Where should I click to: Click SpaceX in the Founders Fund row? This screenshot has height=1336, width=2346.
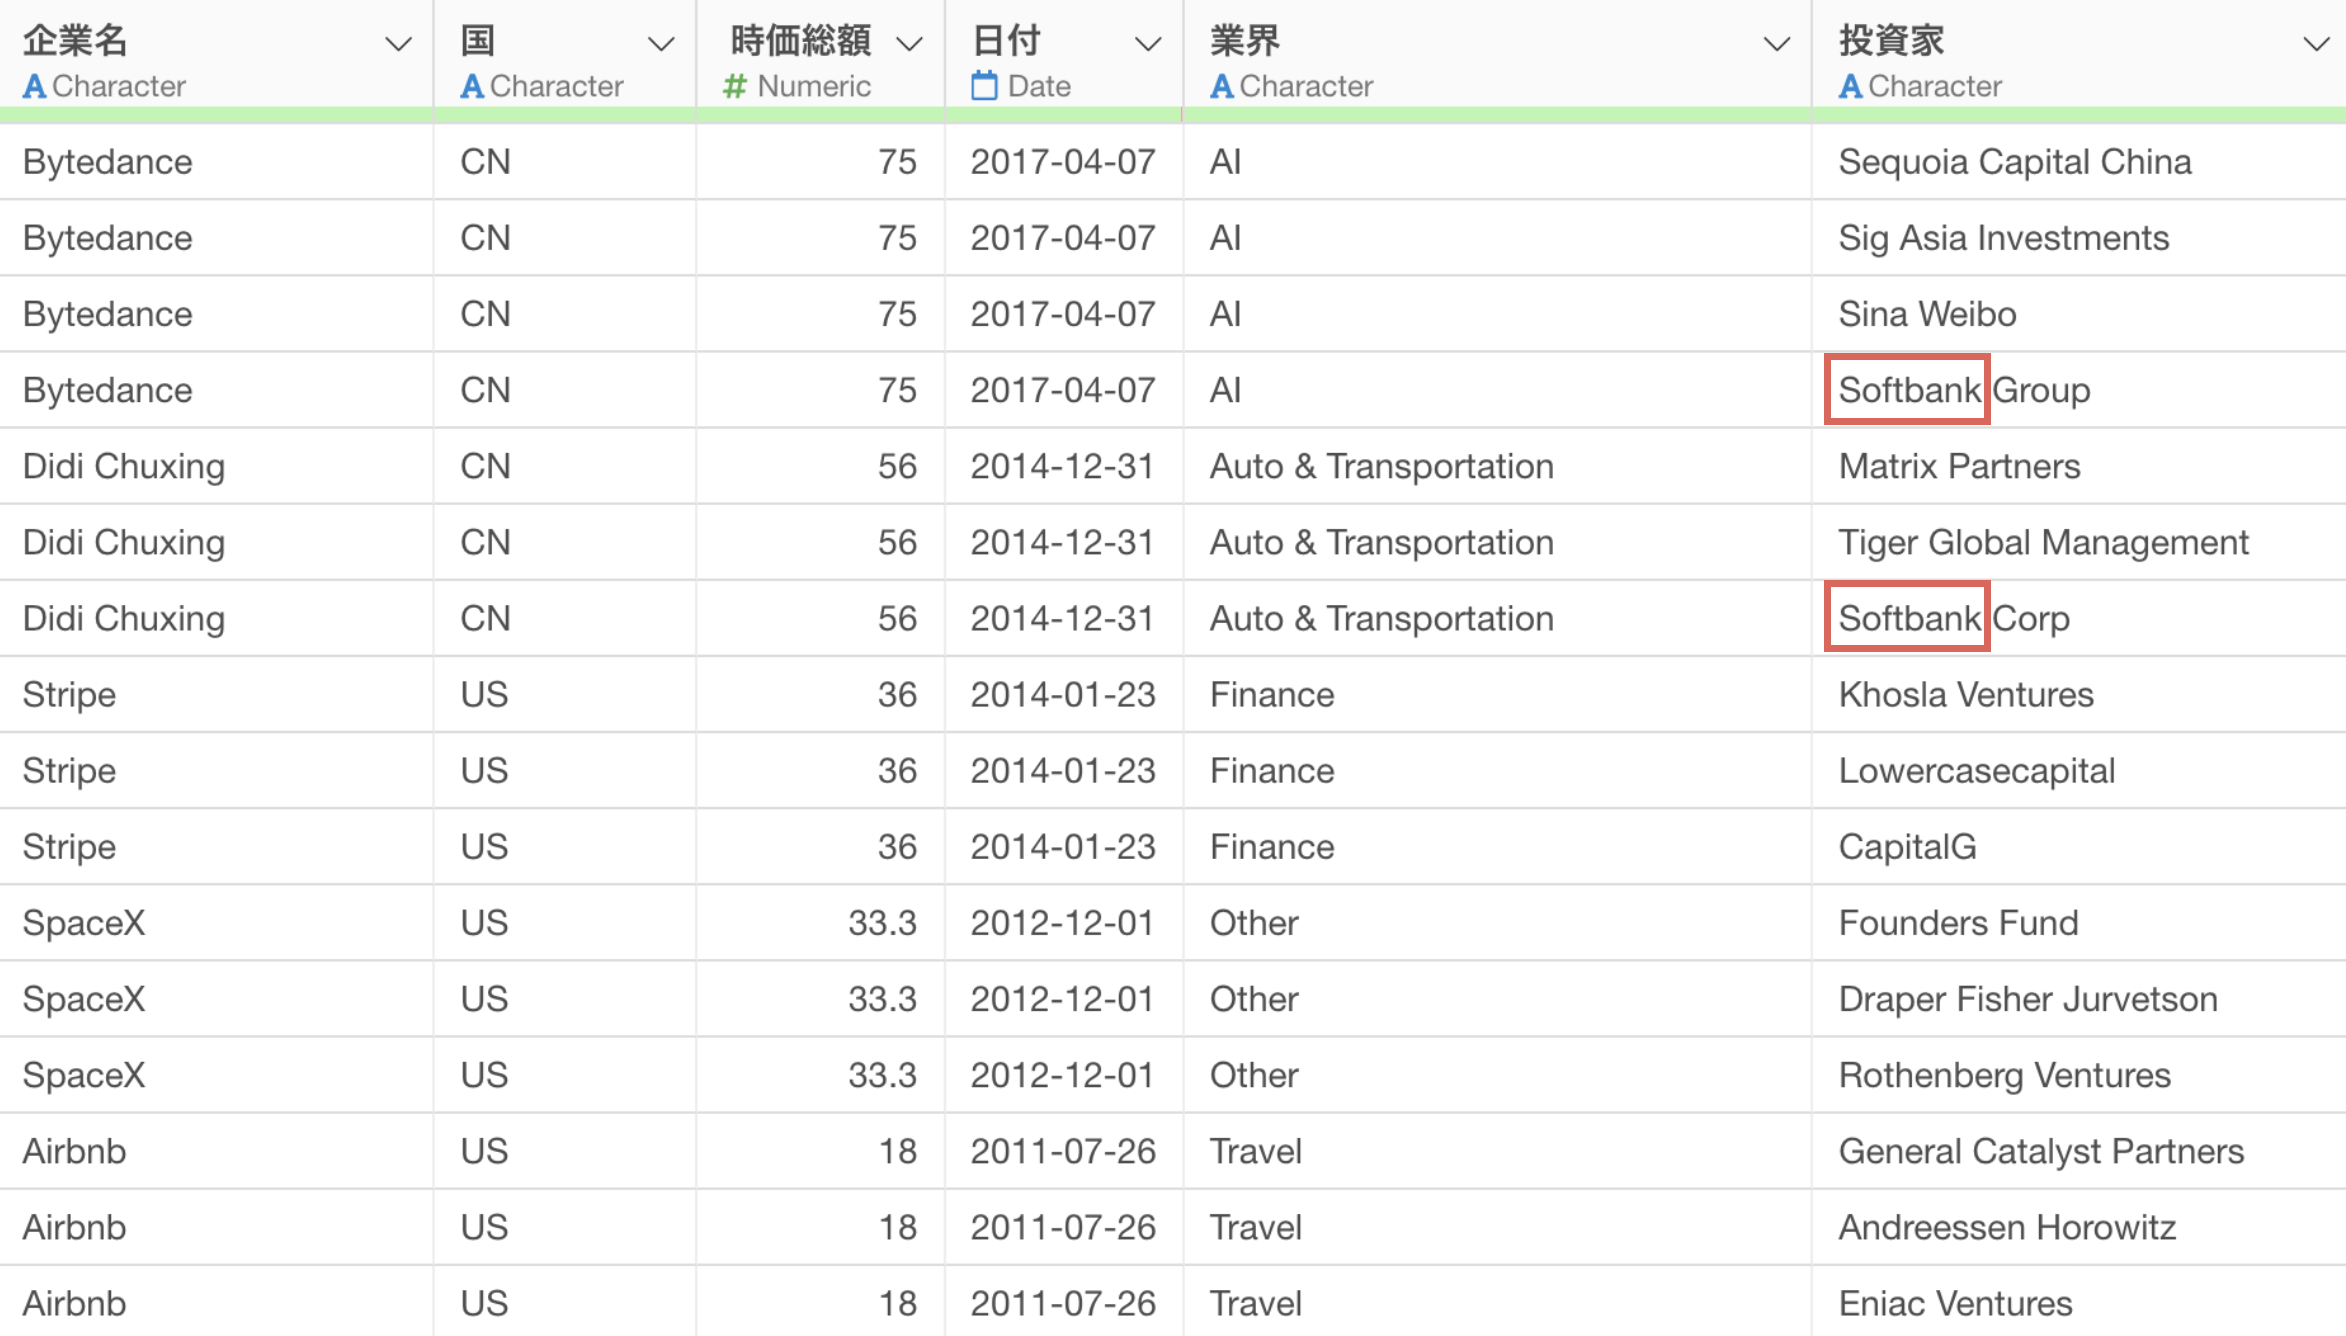pyautogui.click(x=216, y=923)
